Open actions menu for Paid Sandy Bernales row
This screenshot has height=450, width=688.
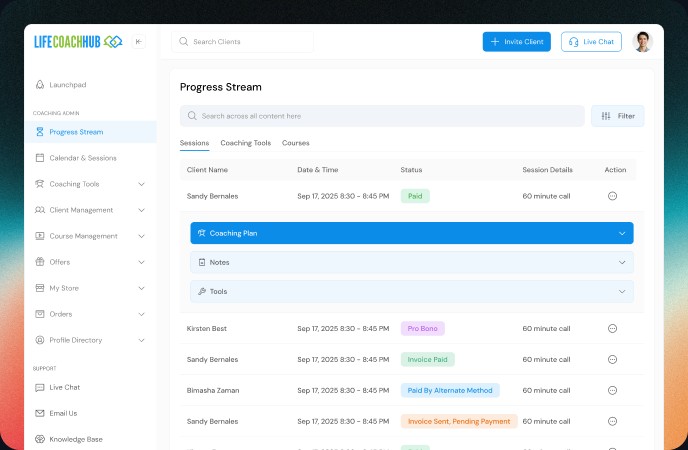pyautogui.click(x=613, y=196)
